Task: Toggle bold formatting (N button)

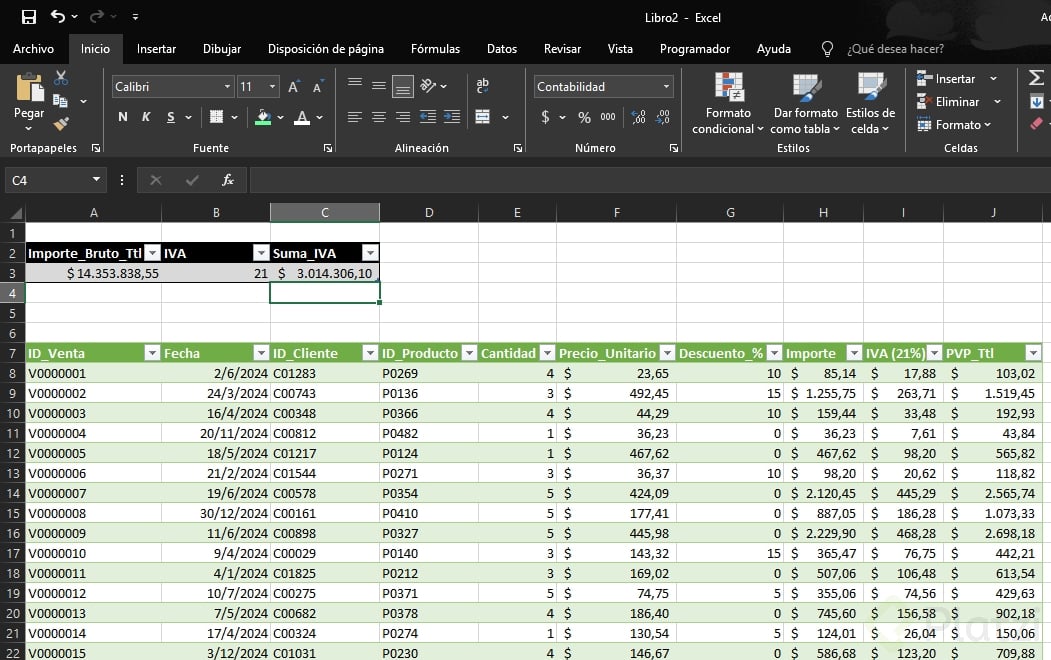Action: [x=123, y=117]
